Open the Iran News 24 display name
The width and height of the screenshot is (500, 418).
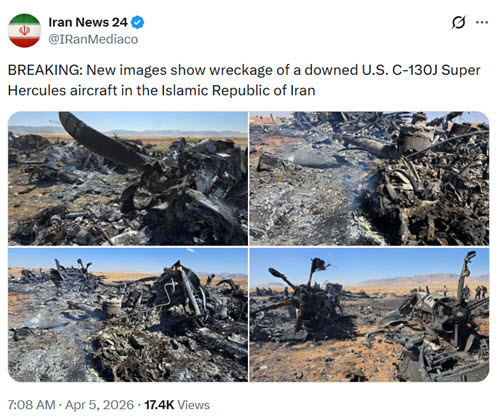coord(88,22)
